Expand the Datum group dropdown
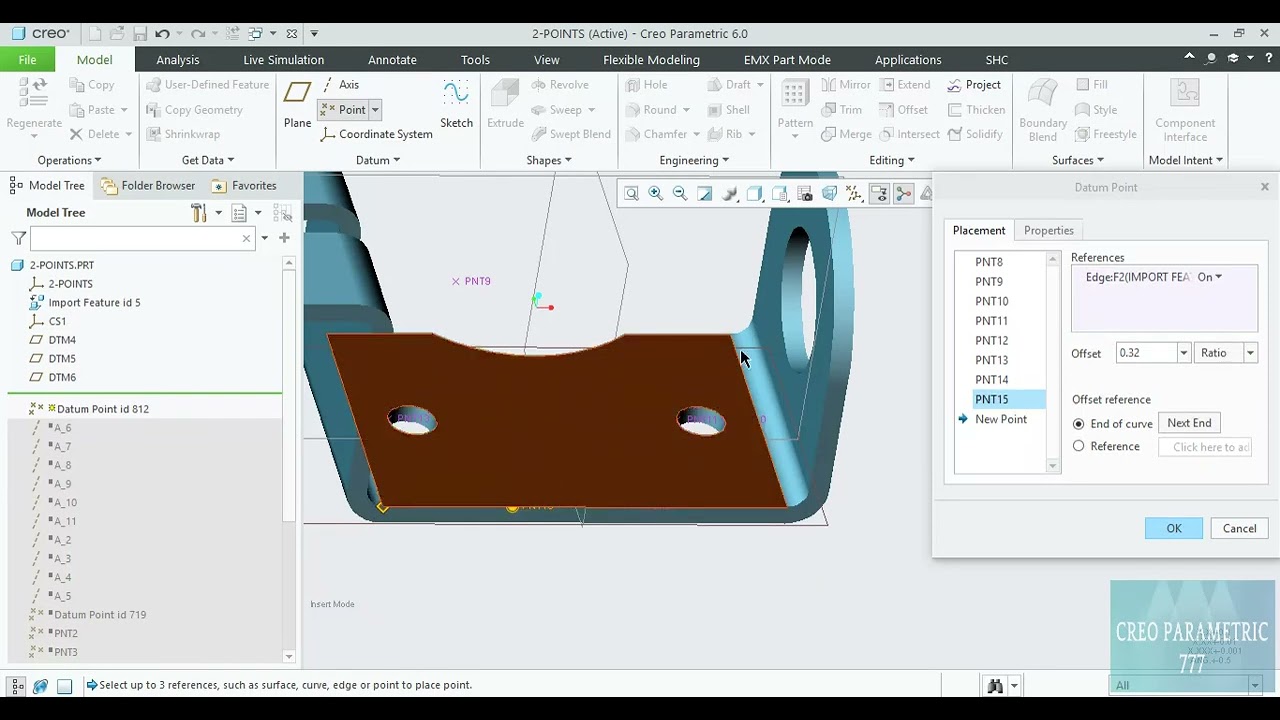This screenshot has height=720, width=1280. tap(378, 160)
